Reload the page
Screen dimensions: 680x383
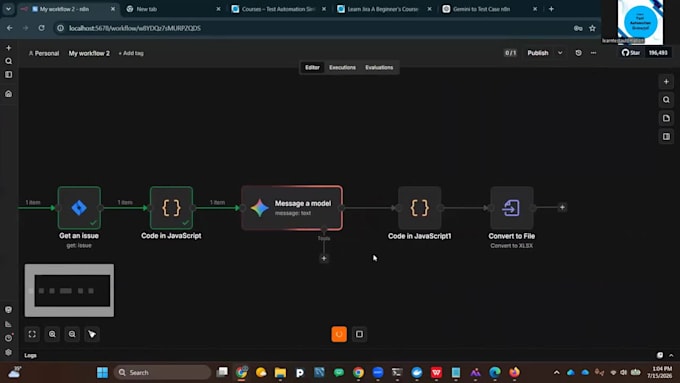(41, 28)
